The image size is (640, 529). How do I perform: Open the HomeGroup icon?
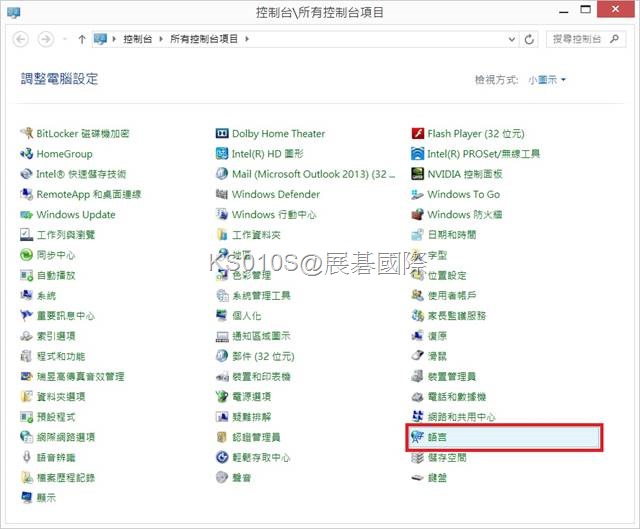[x=27, y=153]
